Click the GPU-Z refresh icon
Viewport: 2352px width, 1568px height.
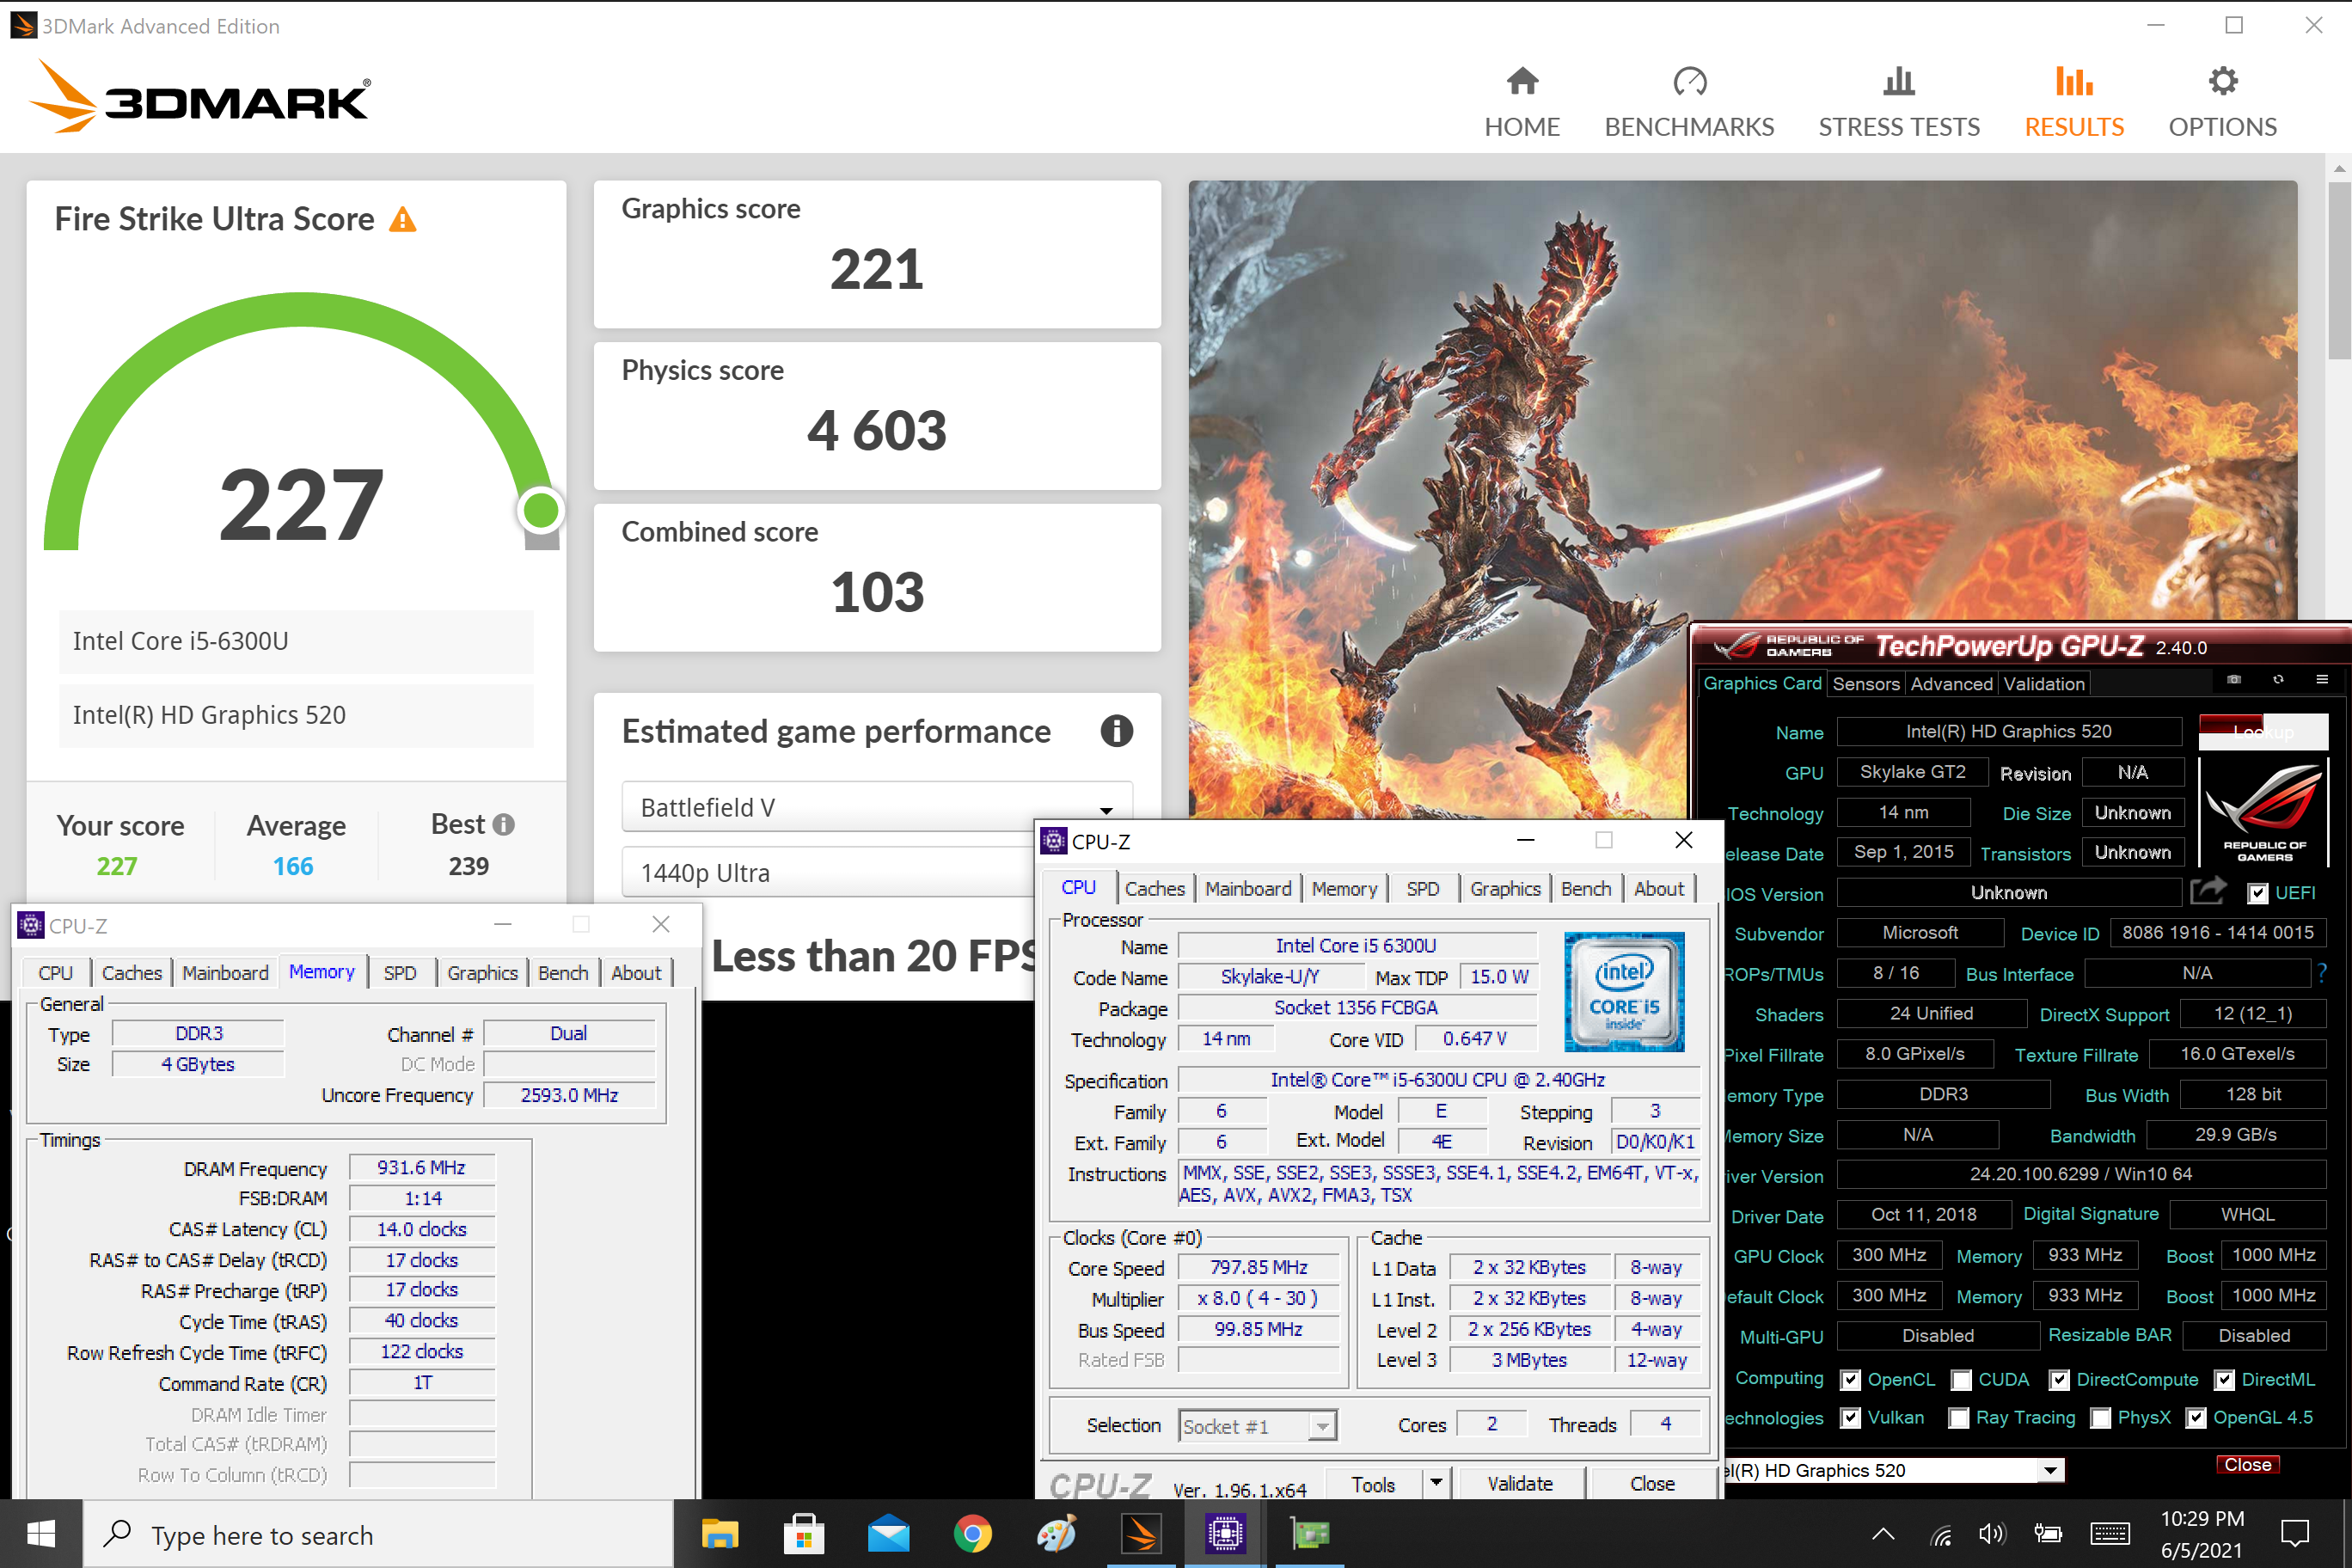pos(2278,680)
